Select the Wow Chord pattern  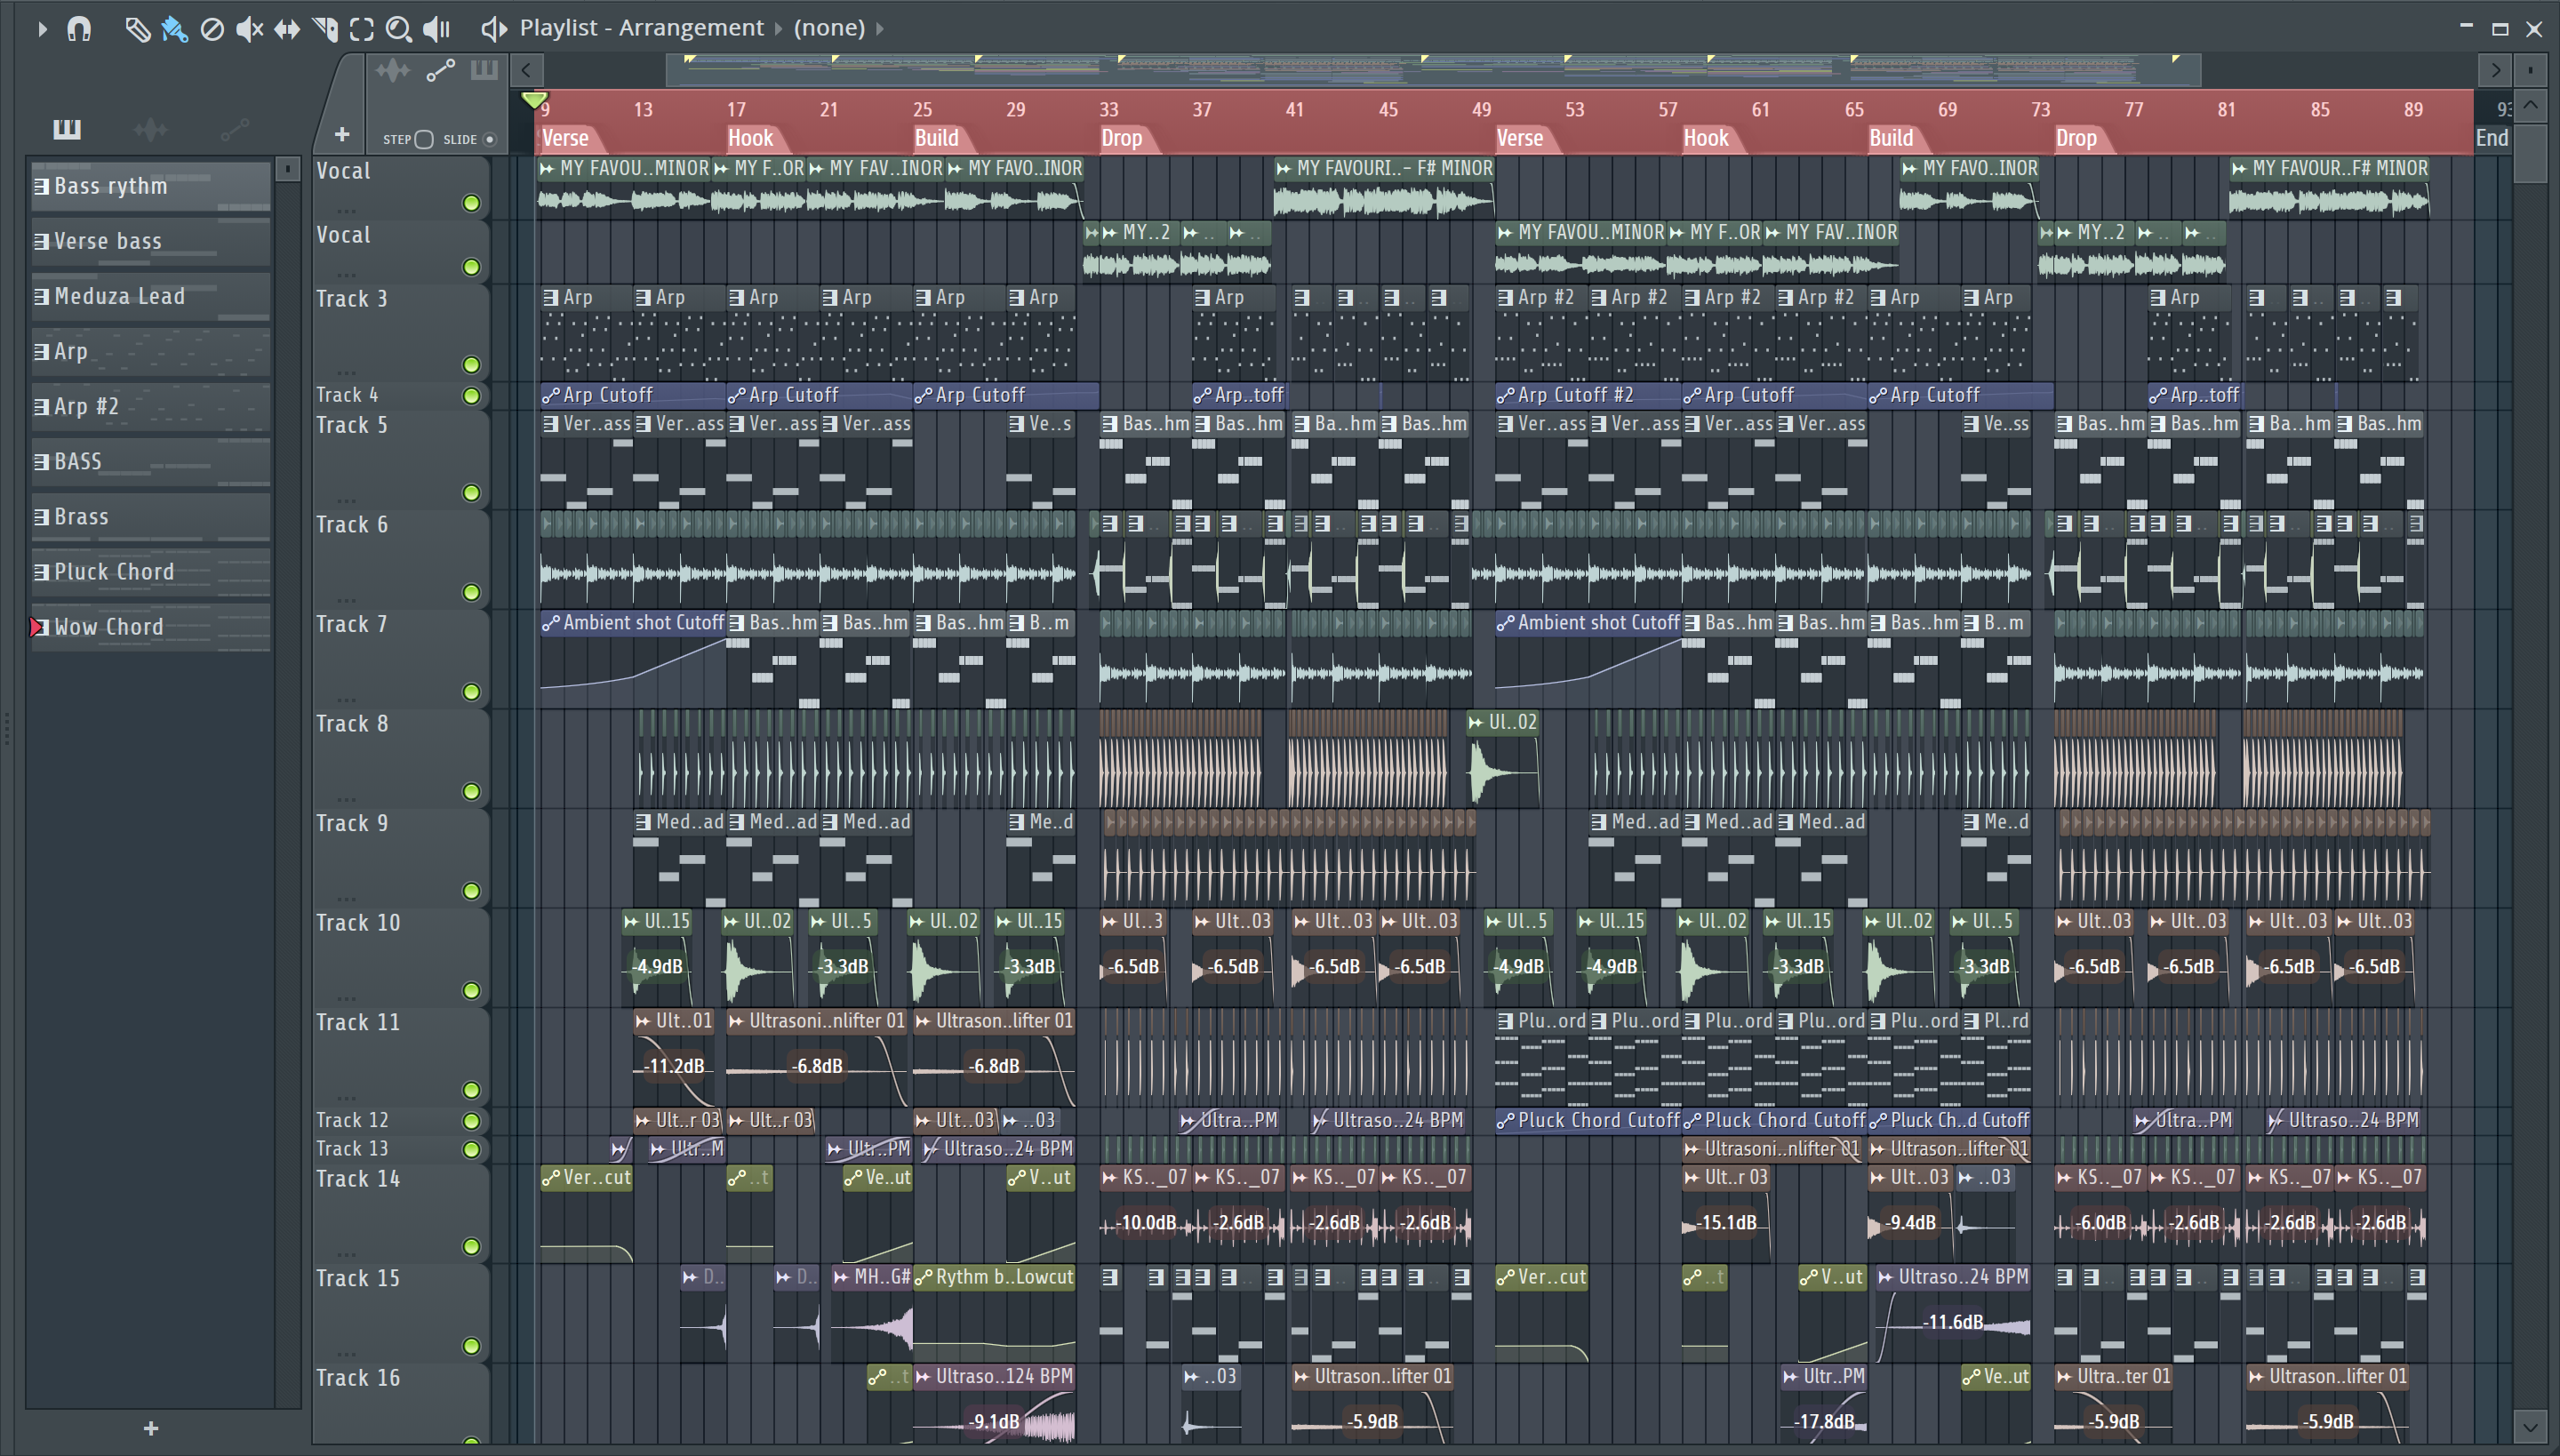[151, 627]
